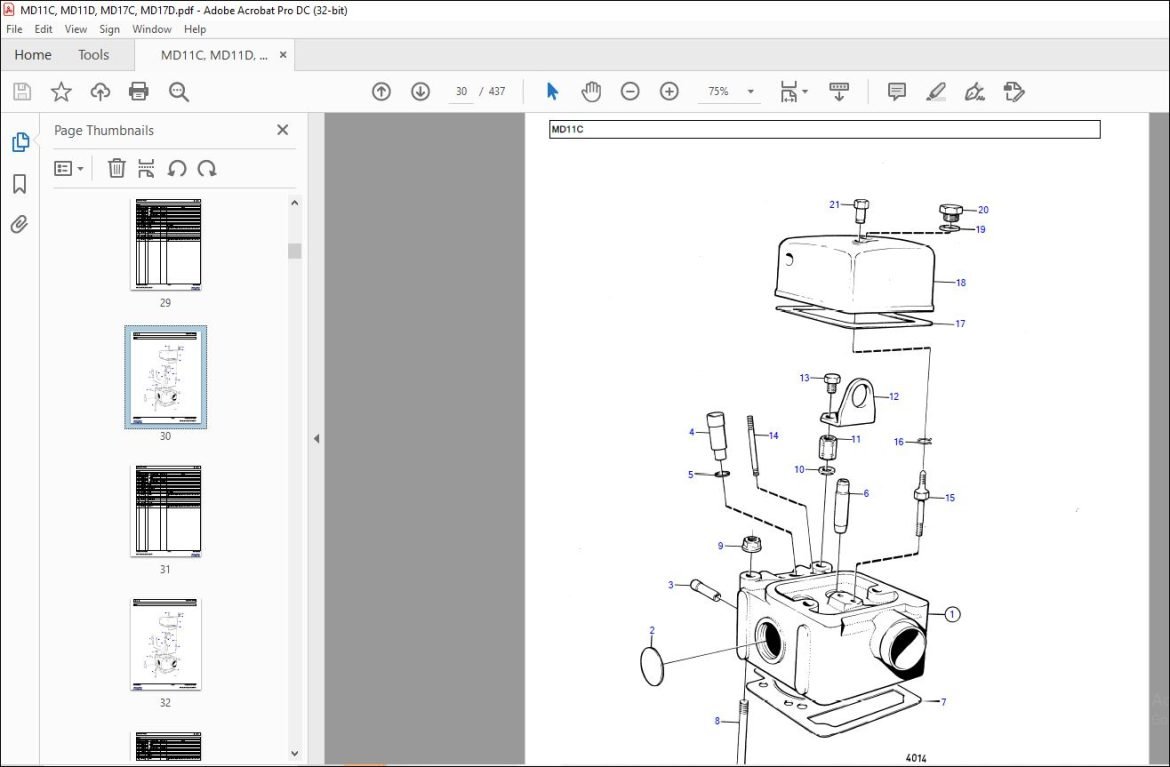Rotate page clockwise
The image size is (1170, 767).
coord(207,168)
